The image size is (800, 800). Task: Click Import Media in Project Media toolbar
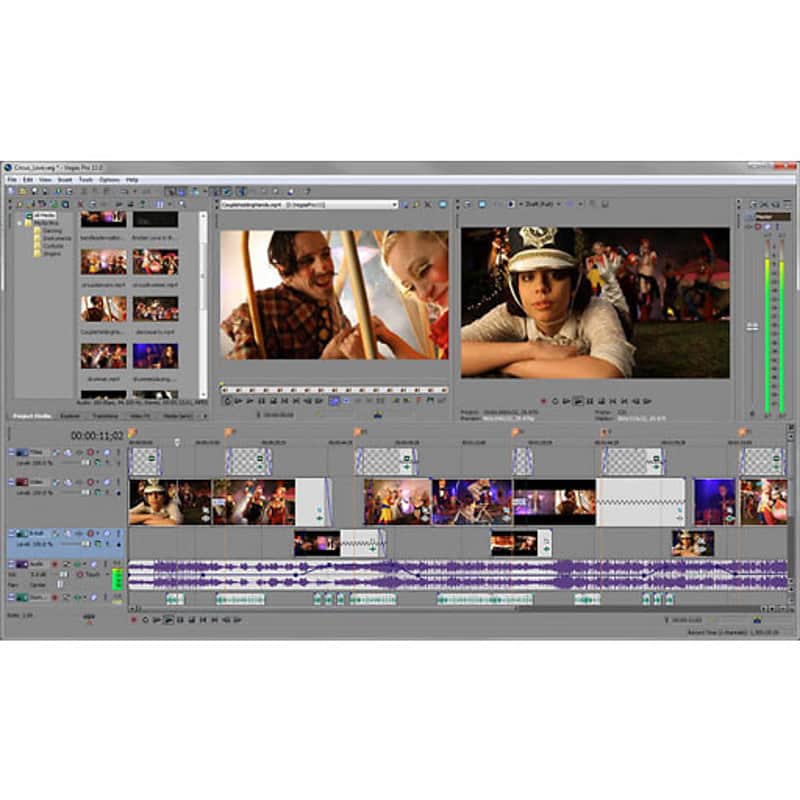tap(19, 204)
